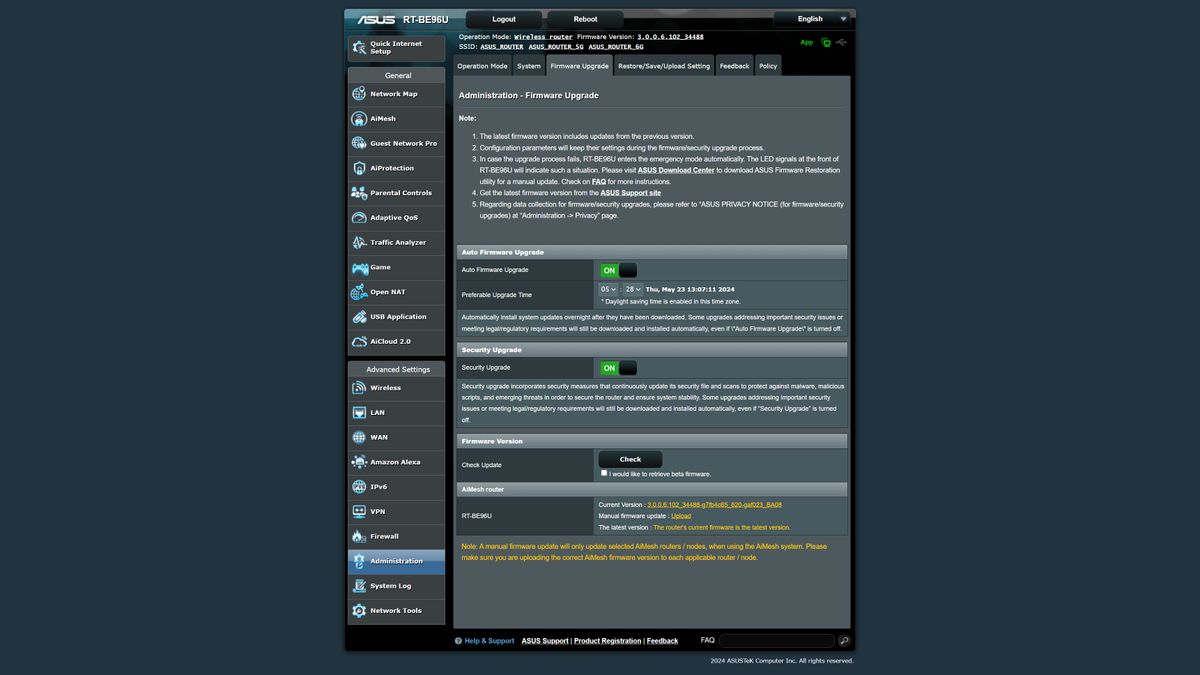Open the upgrade time minute dropdown

click(634, 289)
